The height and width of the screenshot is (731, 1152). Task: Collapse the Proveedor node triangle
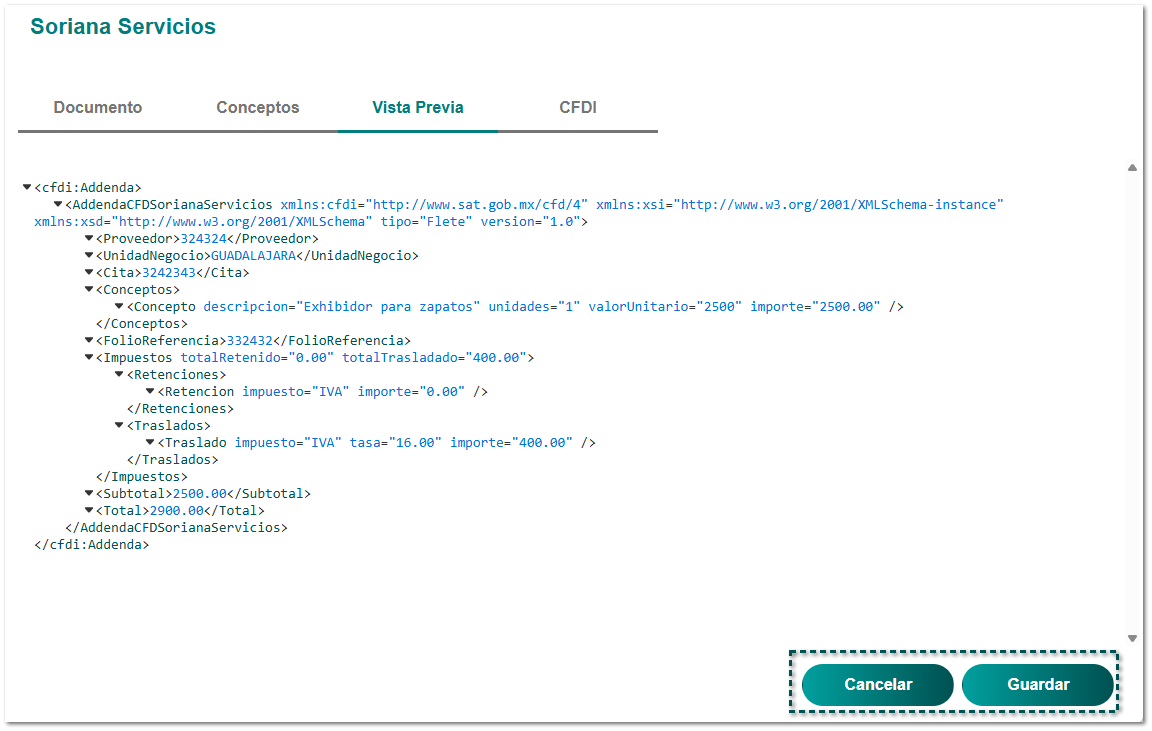tap(89, 238)
